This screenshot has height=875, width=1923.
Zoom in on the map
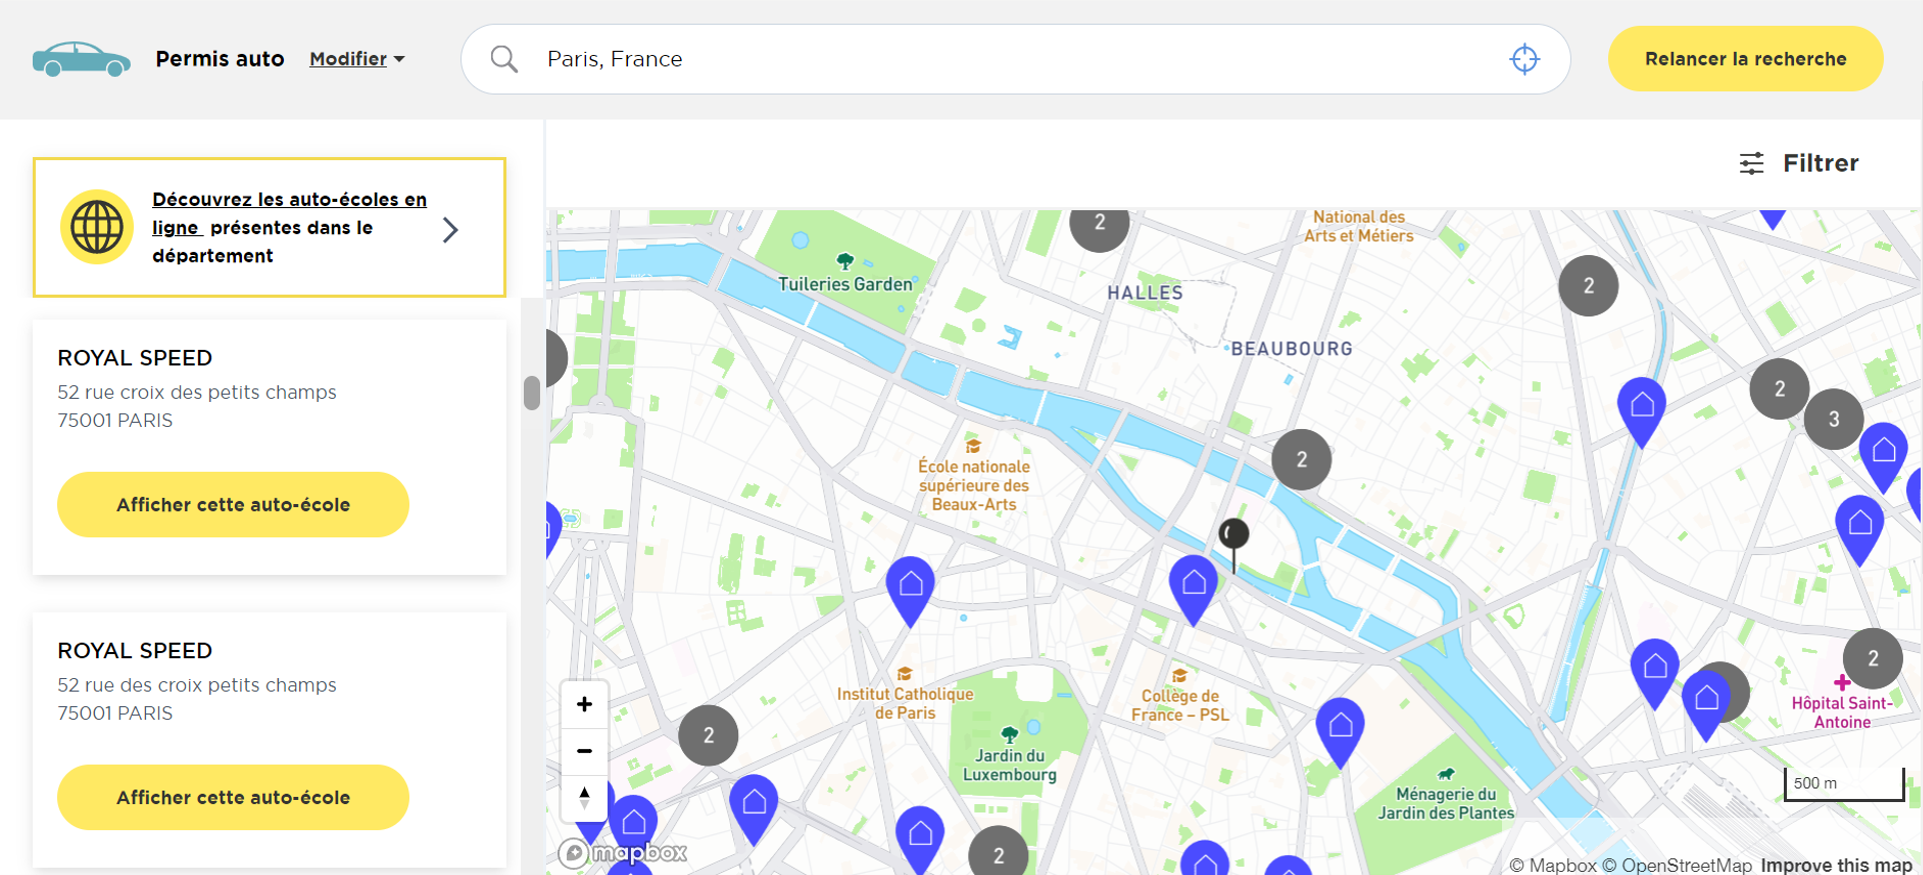[584, 704]
